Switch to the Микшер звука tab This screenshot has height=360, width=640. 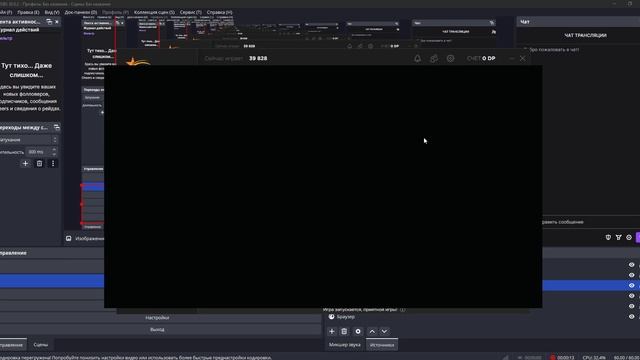click(x=344, y=345)
